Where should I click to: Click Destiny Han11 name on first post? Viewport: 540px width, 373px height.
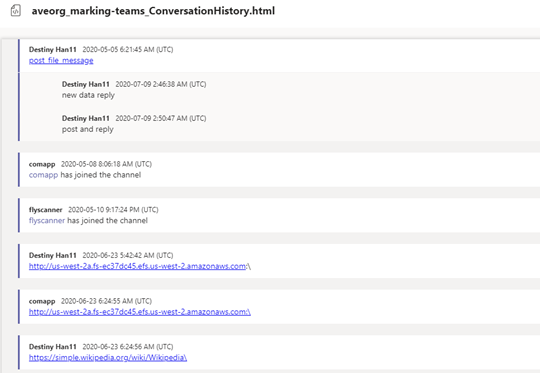click(x=53, y=50)
